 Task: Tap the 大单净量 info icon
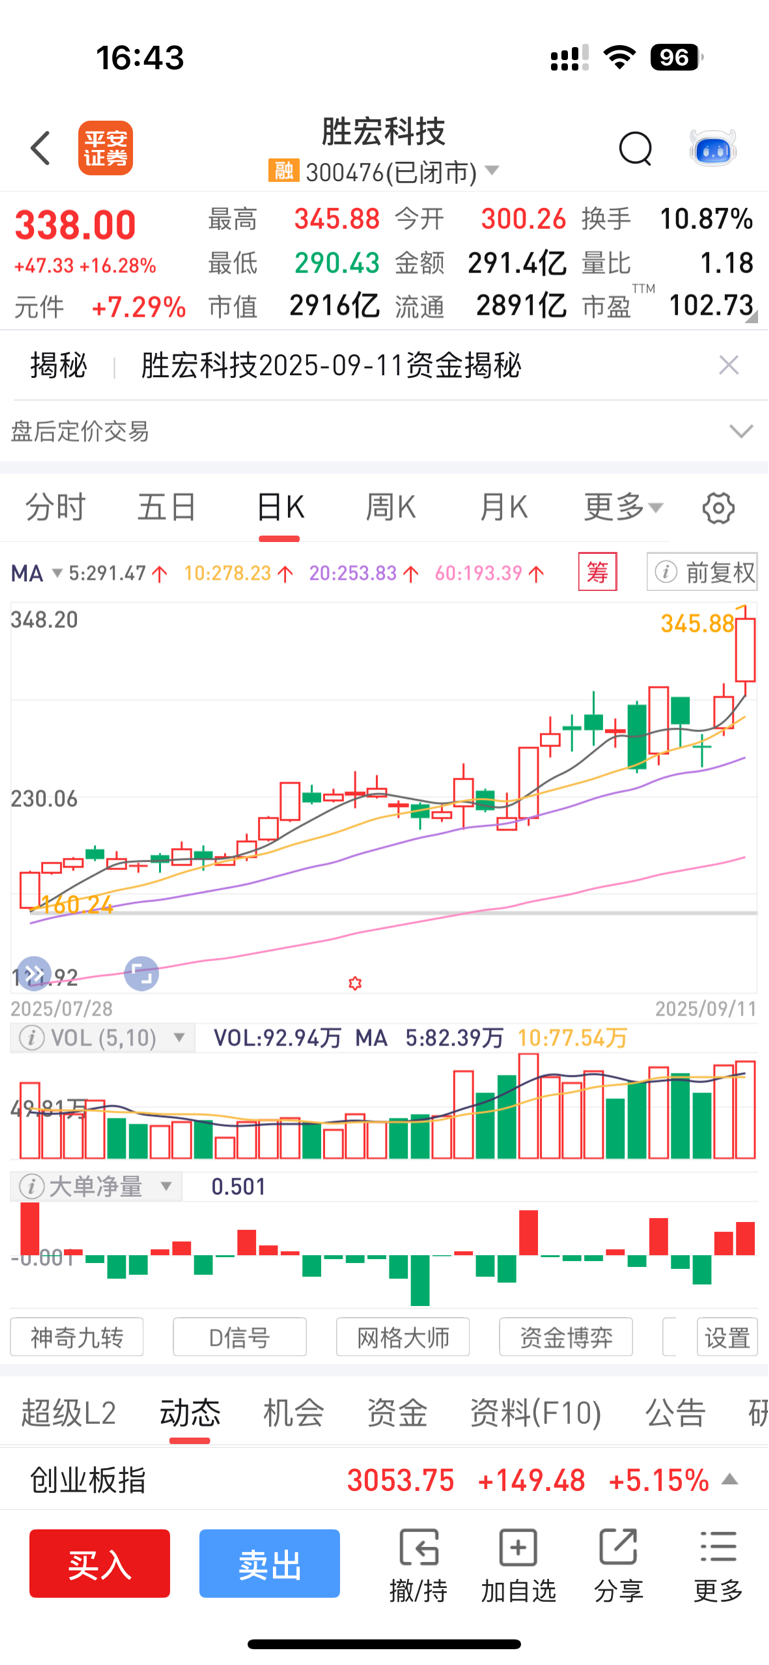[x=31, y=1187]
